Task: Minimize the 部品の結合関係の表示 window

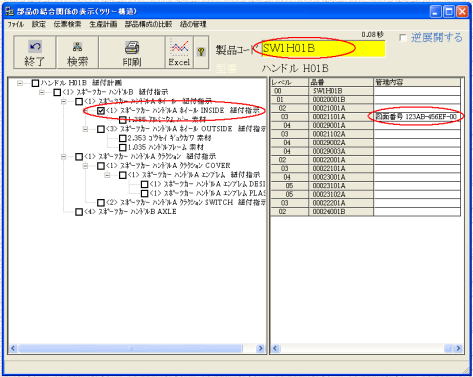Action: (436, 12)
